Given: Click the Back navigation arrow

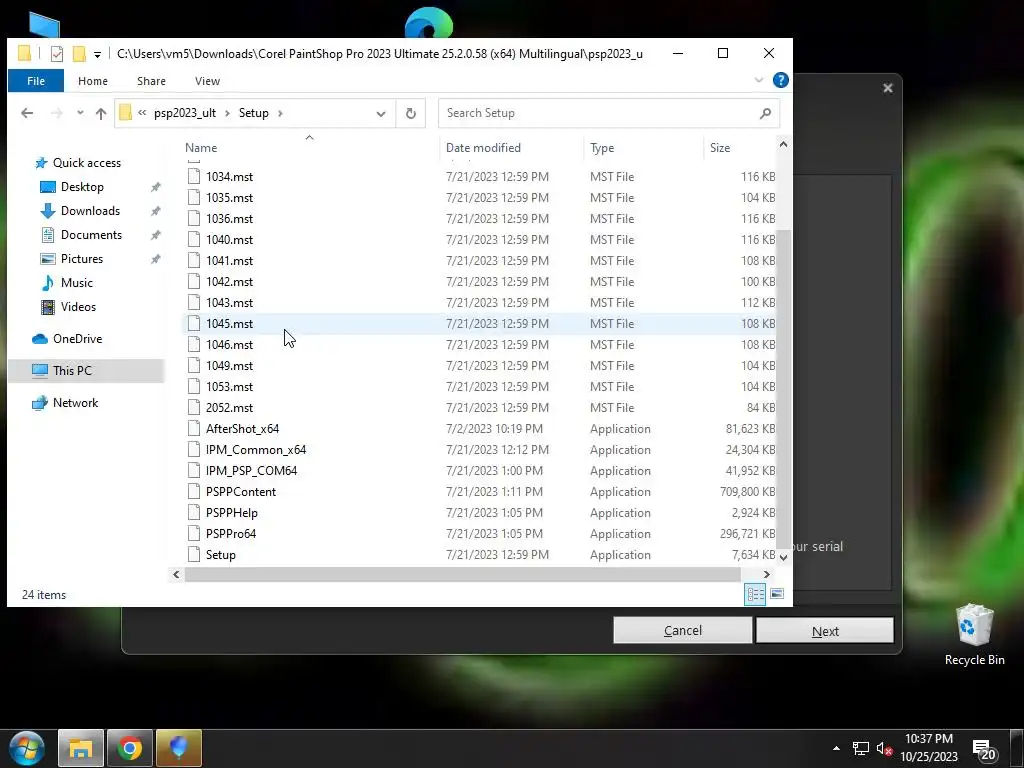Looking at the screenshot, I should pos(27,113).
